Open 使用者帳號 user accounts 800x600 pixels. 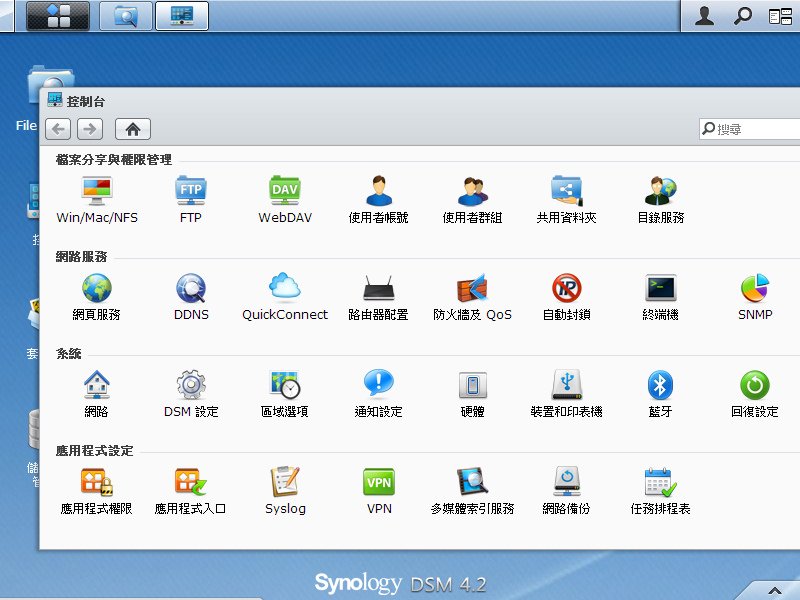pyautogui.click(x=379, y=199)
